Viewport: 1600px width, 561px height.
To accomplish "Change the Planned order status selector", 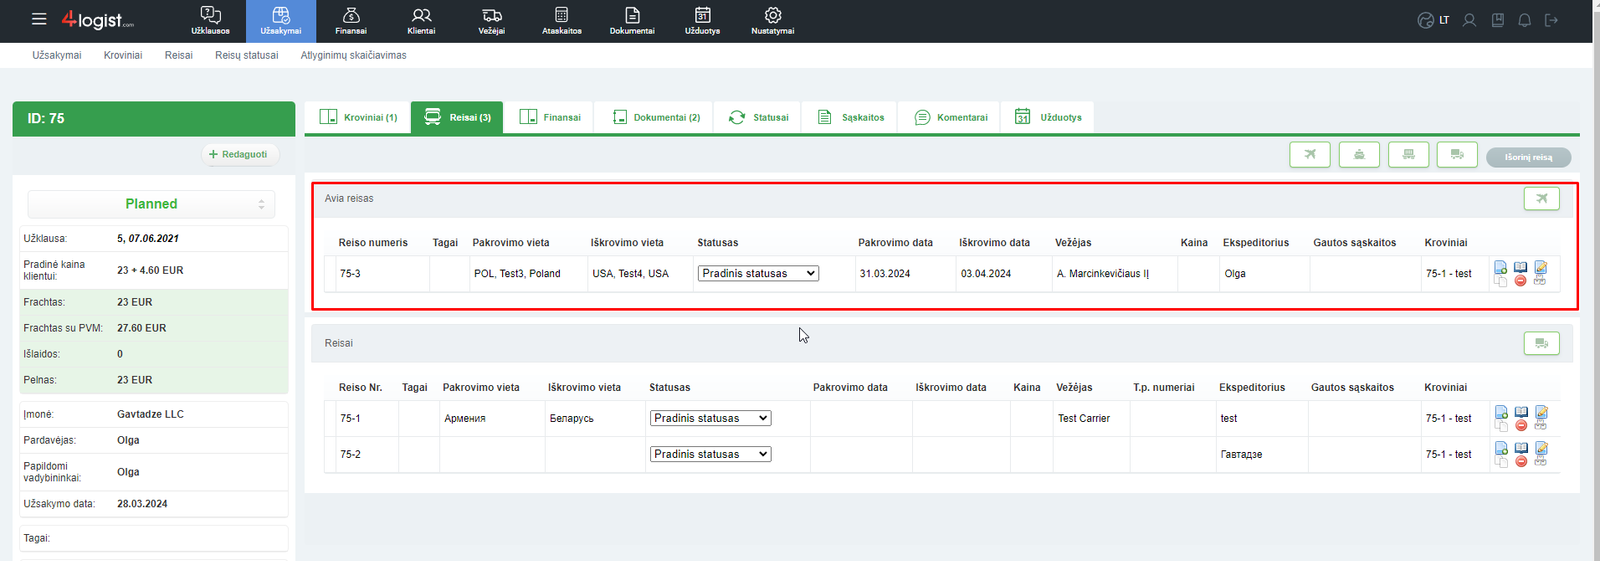I will coord(151,204).
